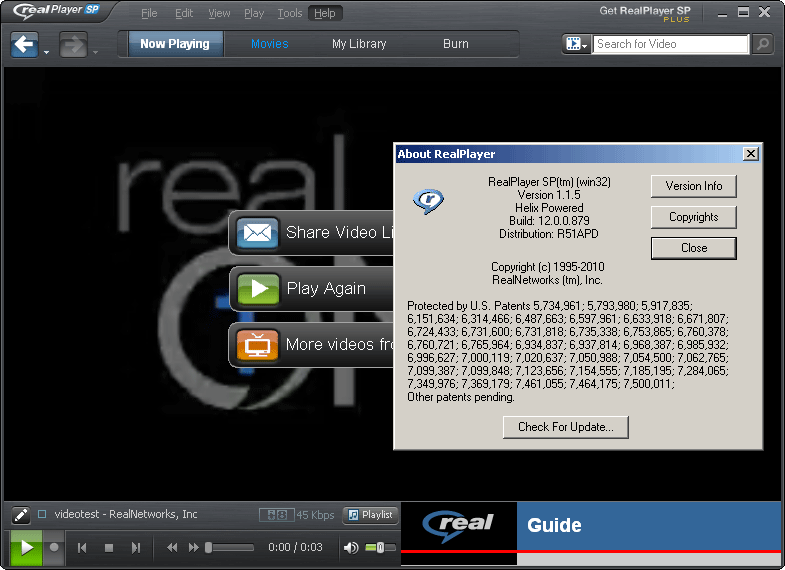Open the video search type dropdown

[x=576, y=45]
